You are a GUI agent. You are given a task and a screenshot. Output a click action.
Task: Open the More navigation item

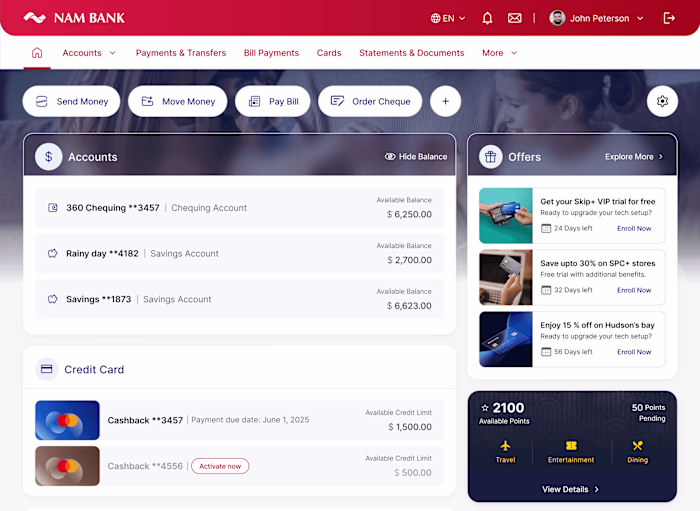[x=492, y=53]
